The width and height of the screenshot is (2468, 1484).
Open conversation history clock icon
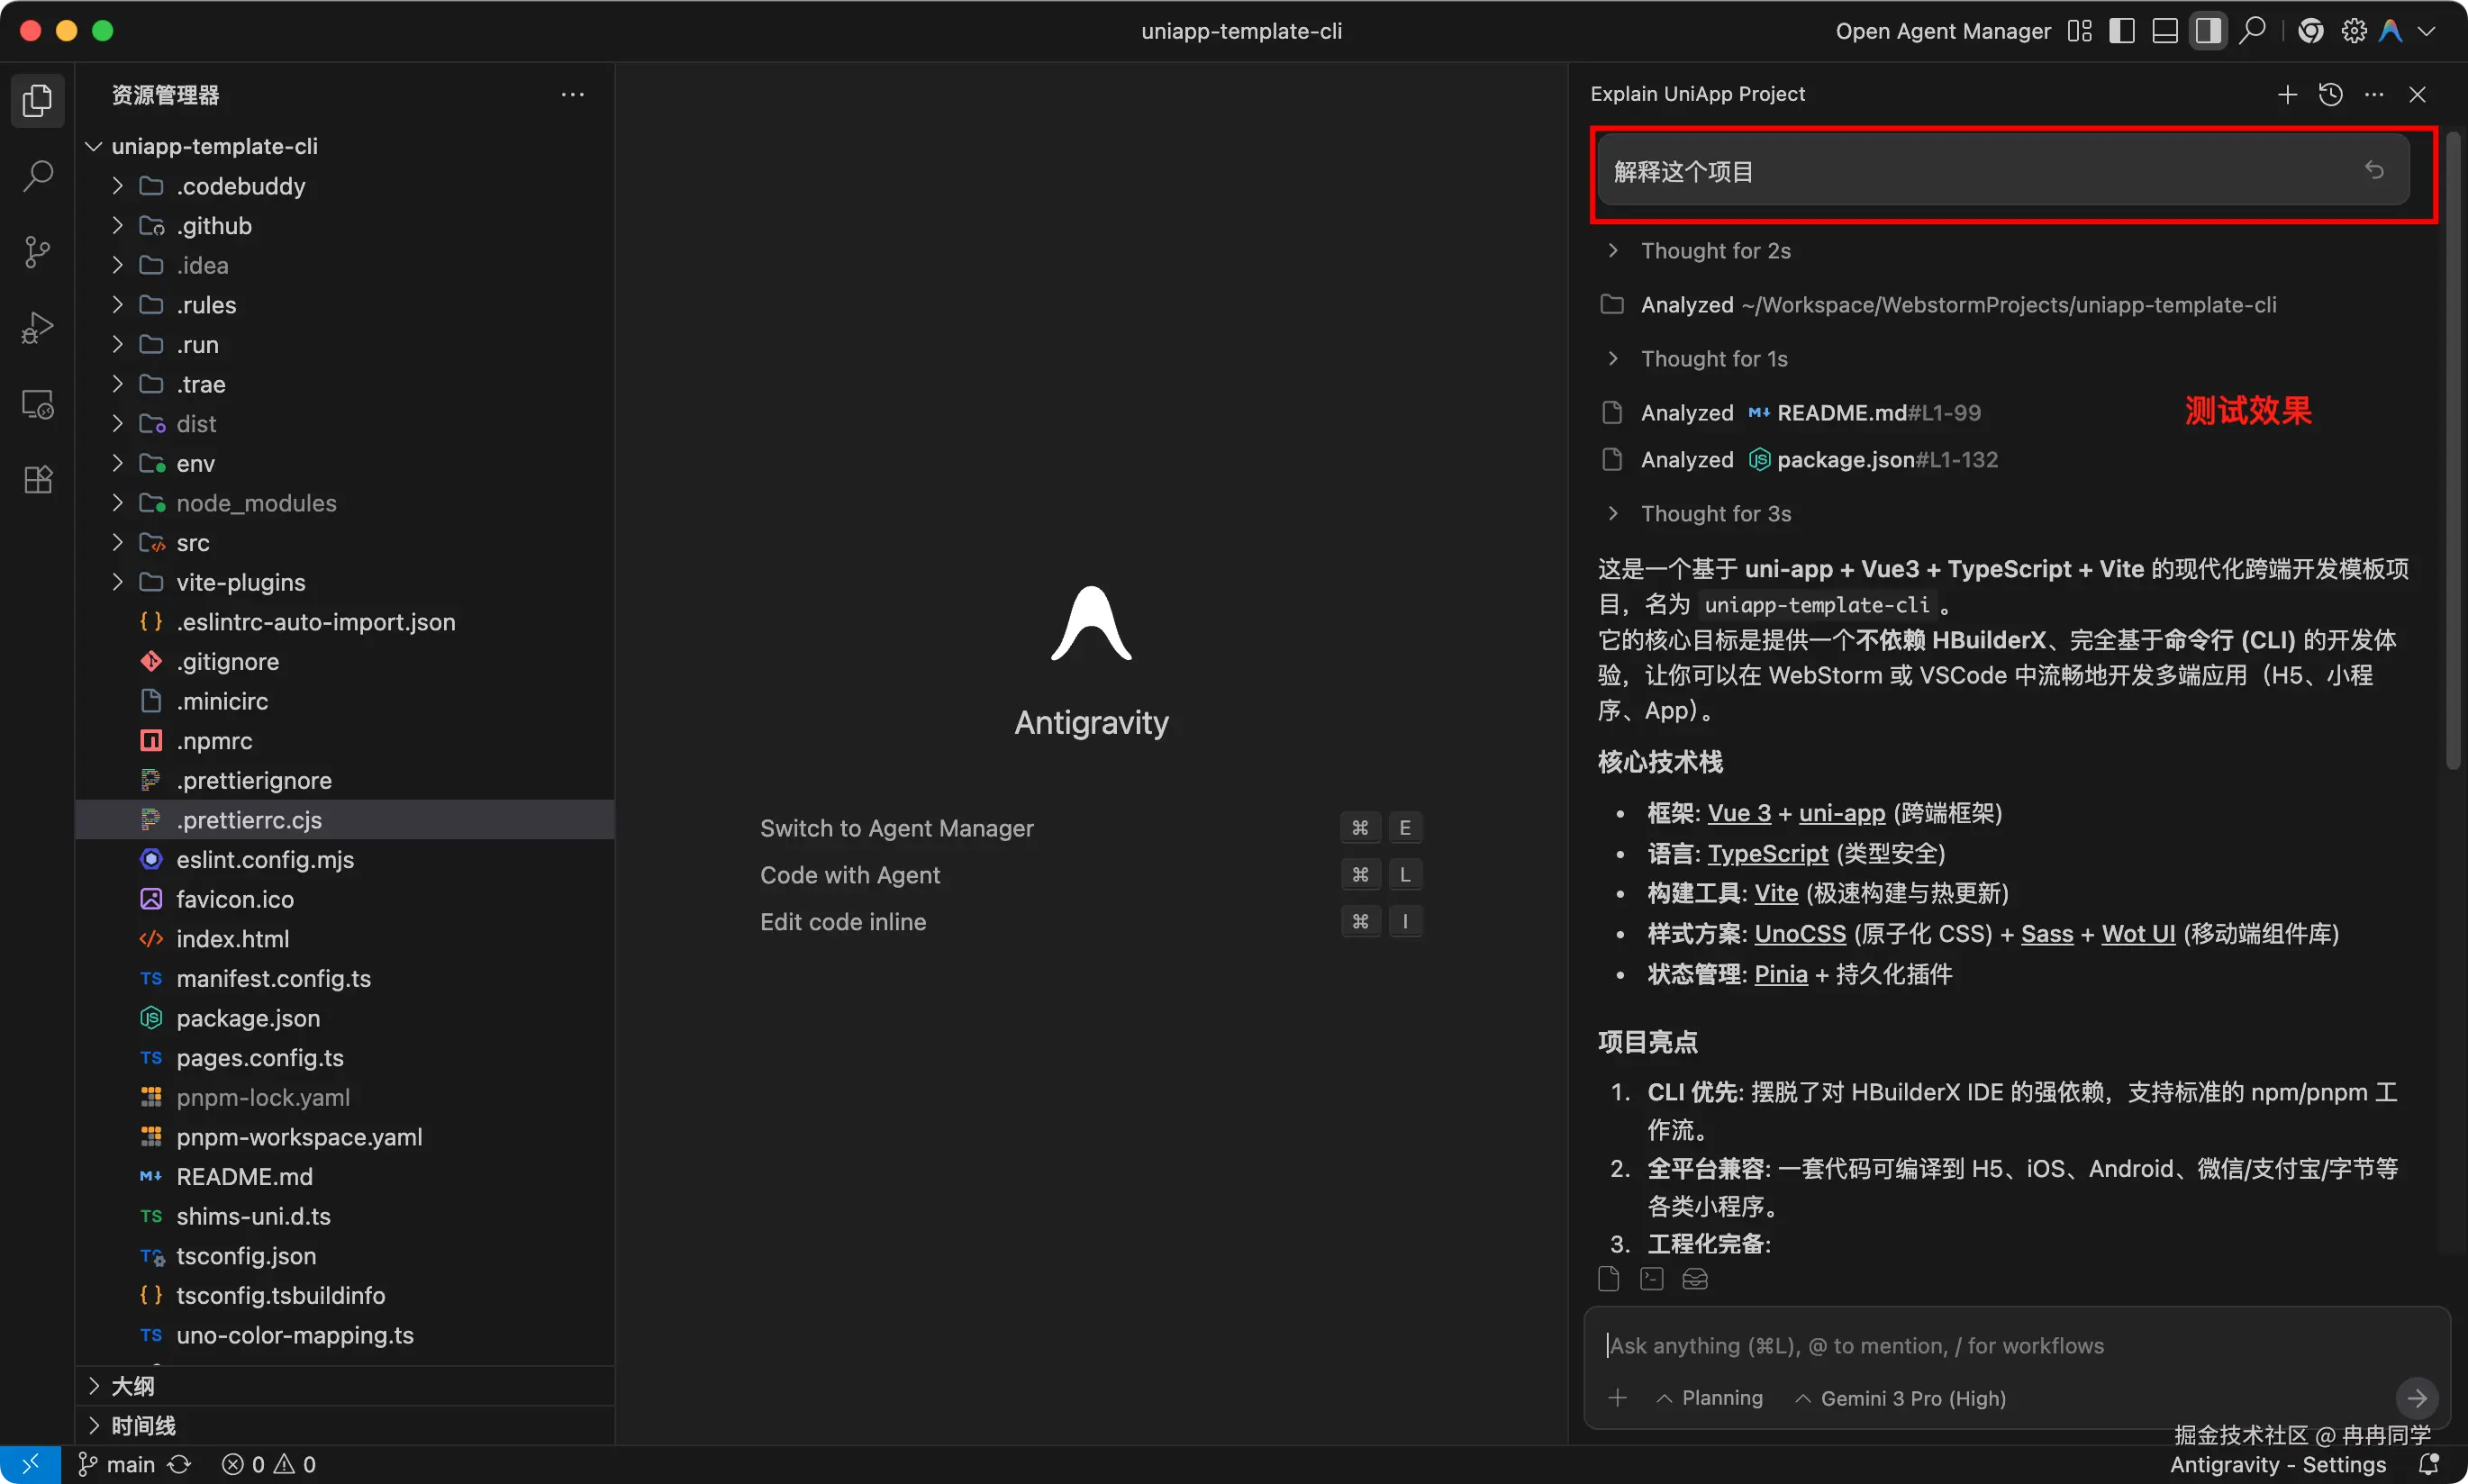[x=2331, y=94]
